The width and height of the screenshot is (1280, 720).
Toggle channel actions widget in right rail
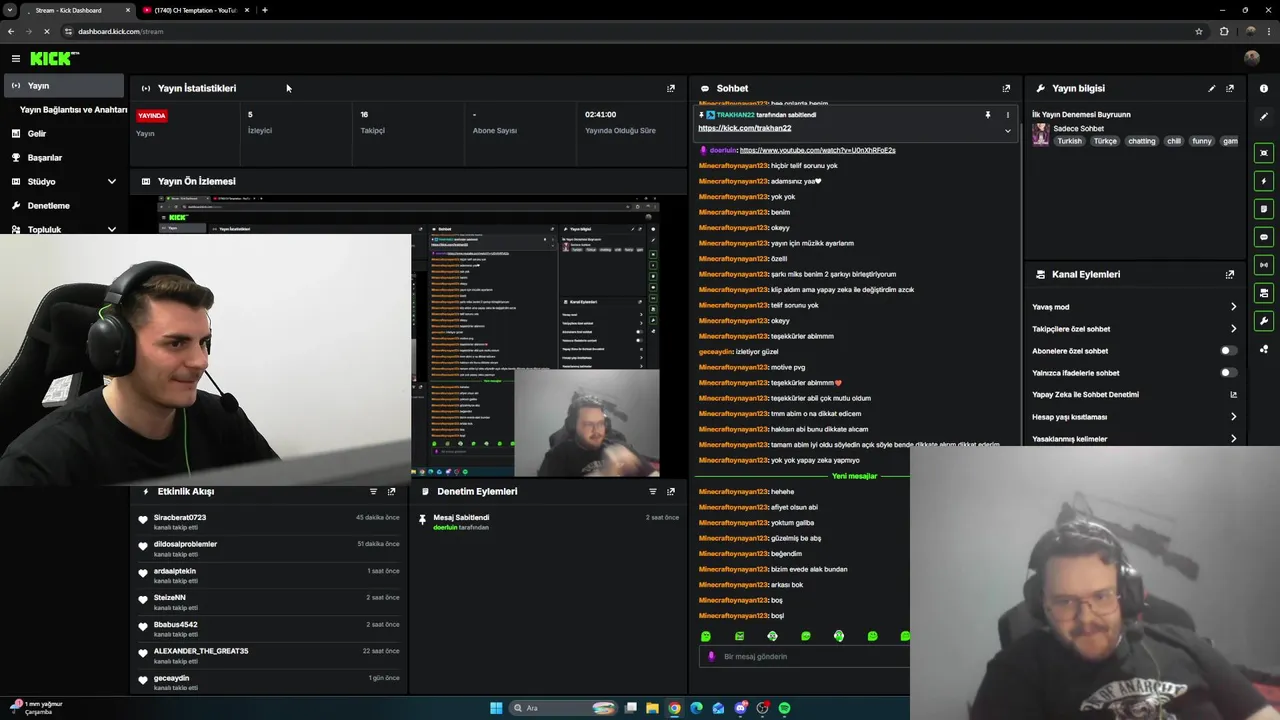click(x=1264, y=293)
